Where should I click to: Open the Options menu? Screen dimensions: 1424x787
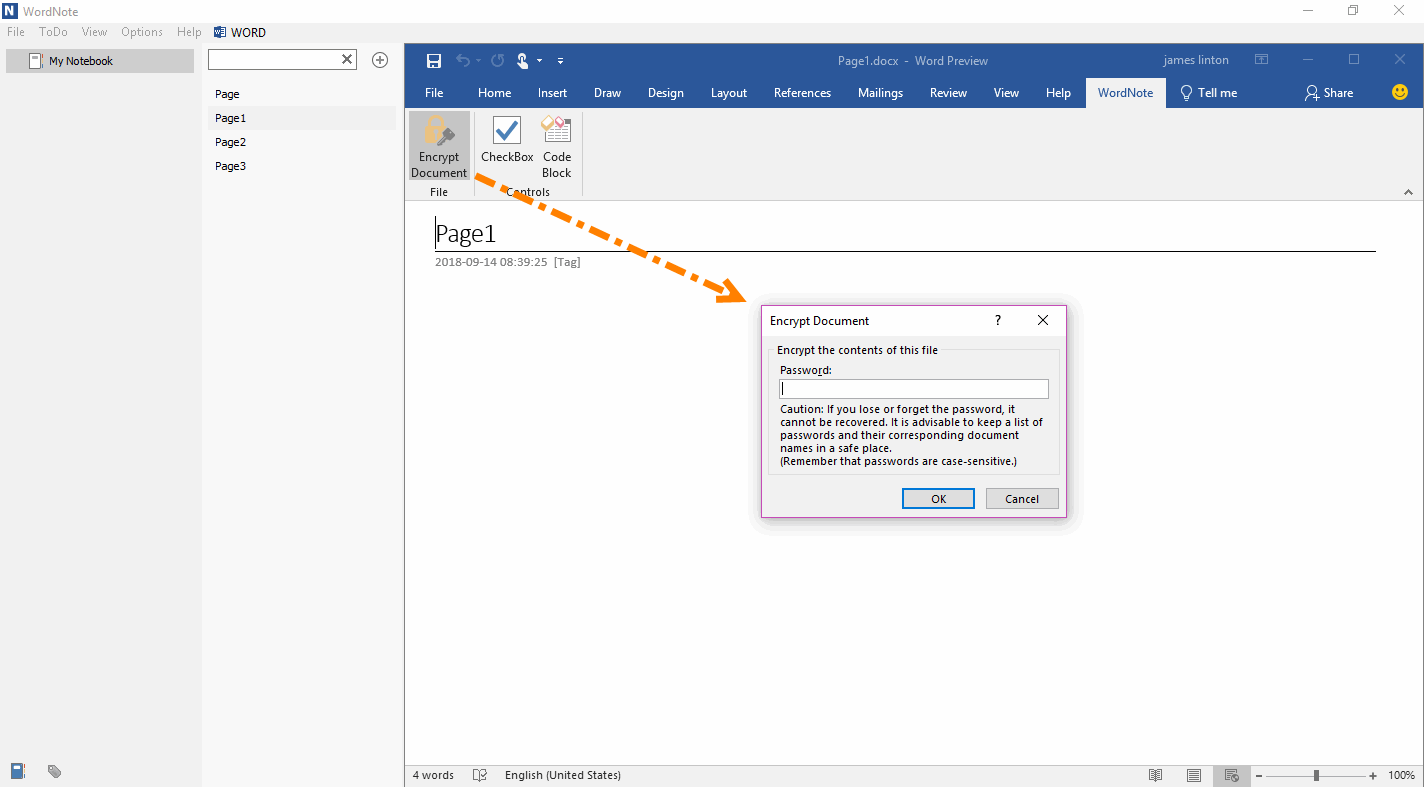click(x=142, y=32)
